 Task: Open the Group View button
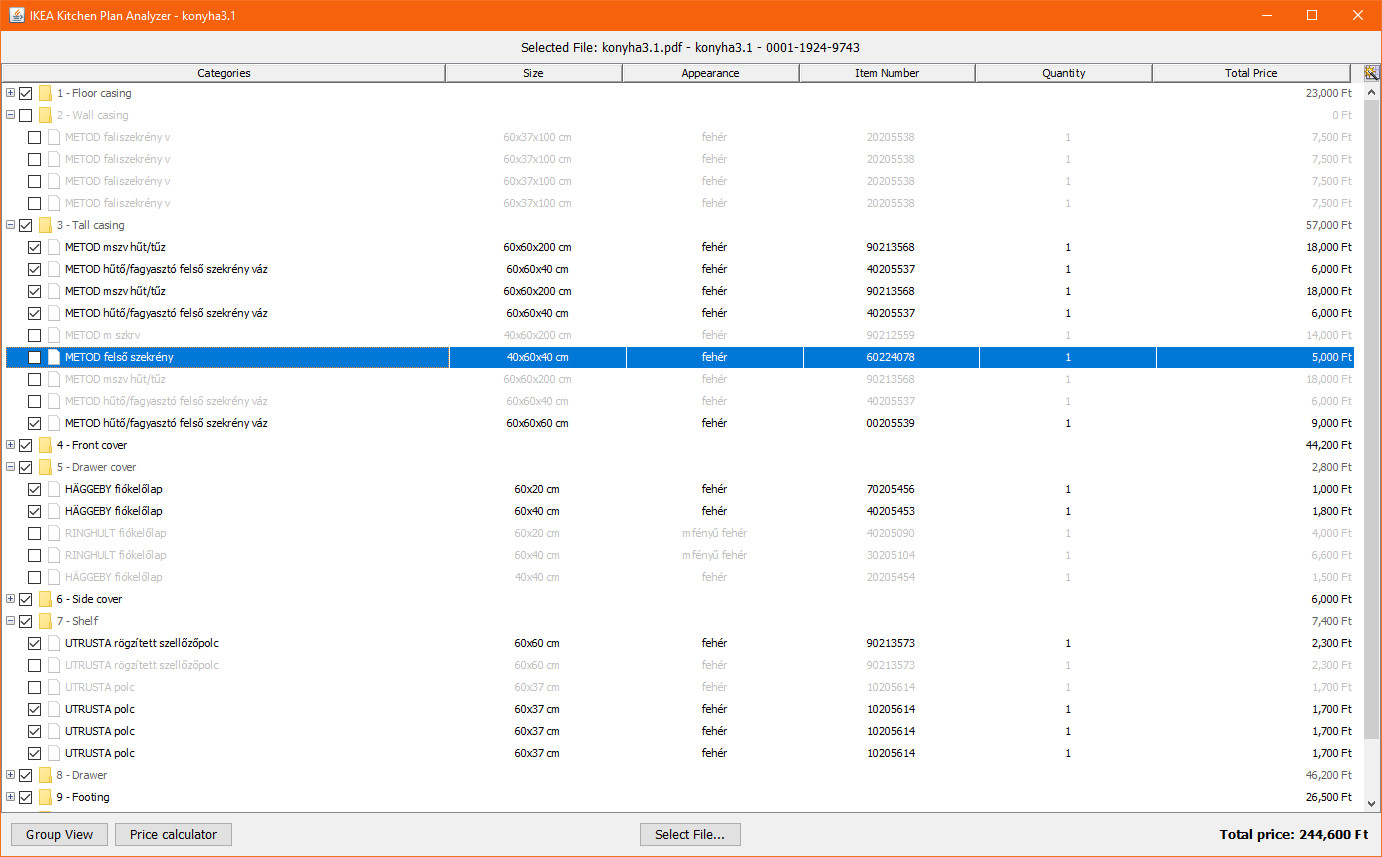pyautogui.click(x=59, y=834)
